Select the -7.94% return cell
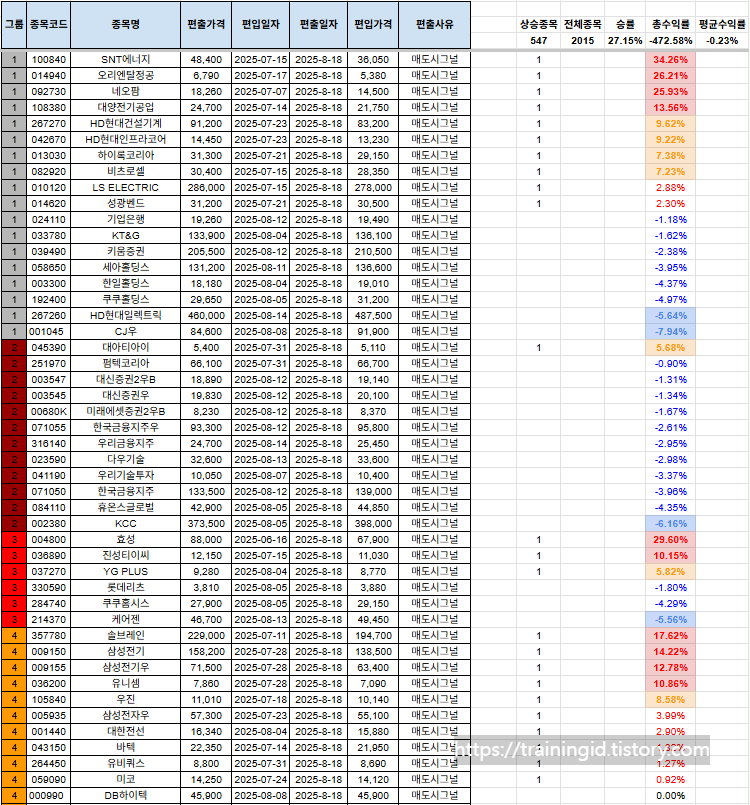 click(x=670, y=332)
